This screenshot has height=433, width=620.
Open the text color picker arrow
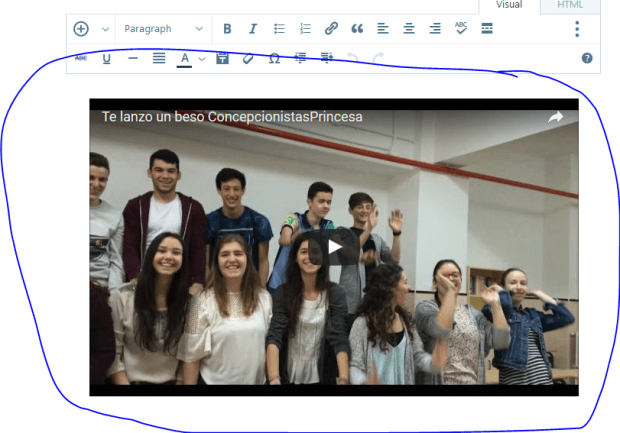tap(202, 58)
